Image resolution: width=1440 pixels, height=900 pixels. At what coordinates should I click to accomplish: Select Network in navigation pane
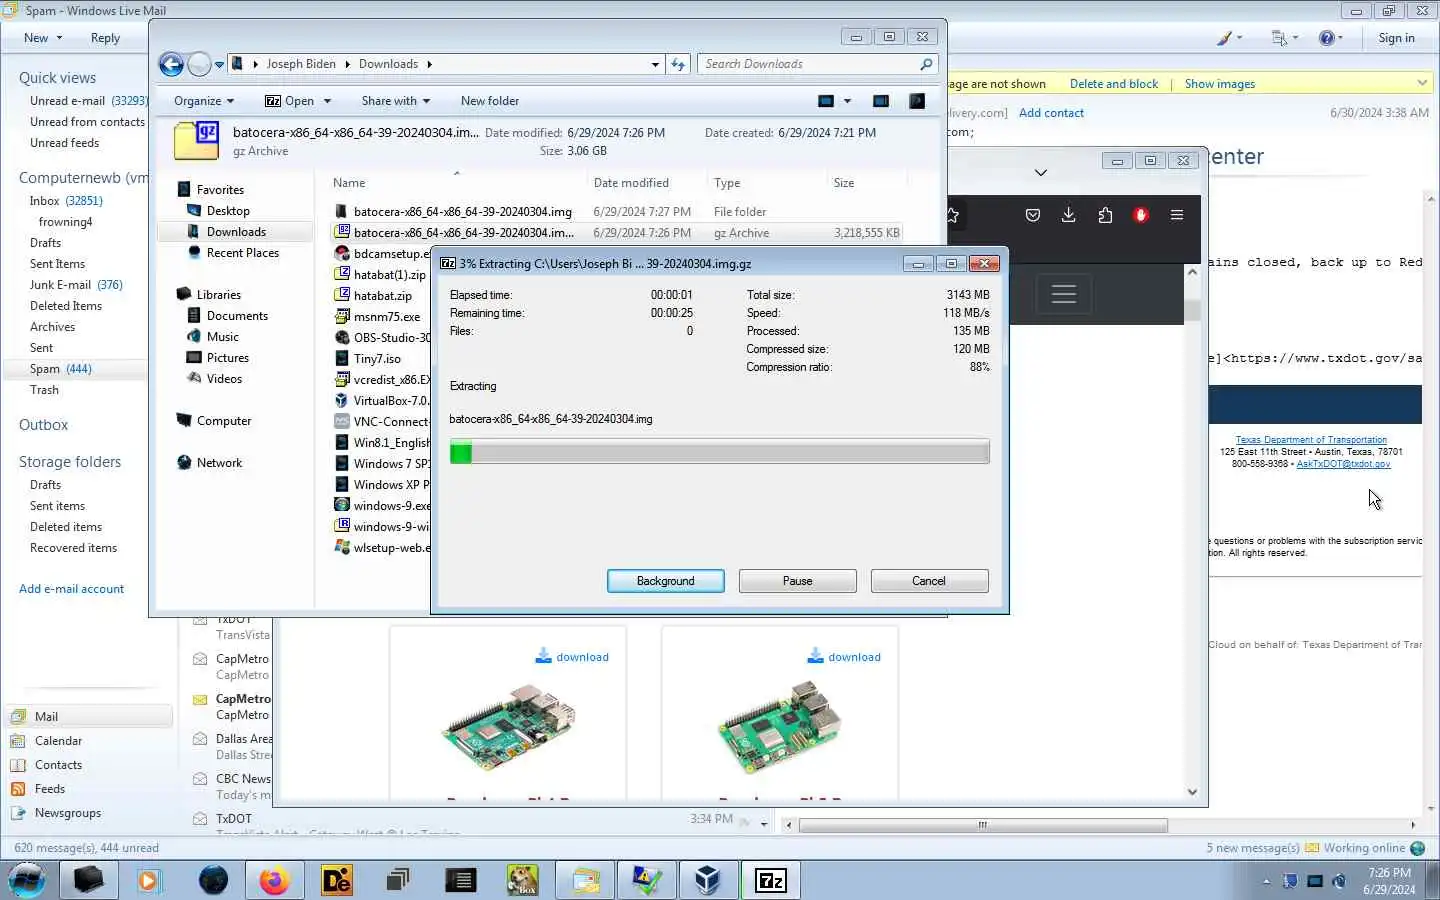[219, 463]
